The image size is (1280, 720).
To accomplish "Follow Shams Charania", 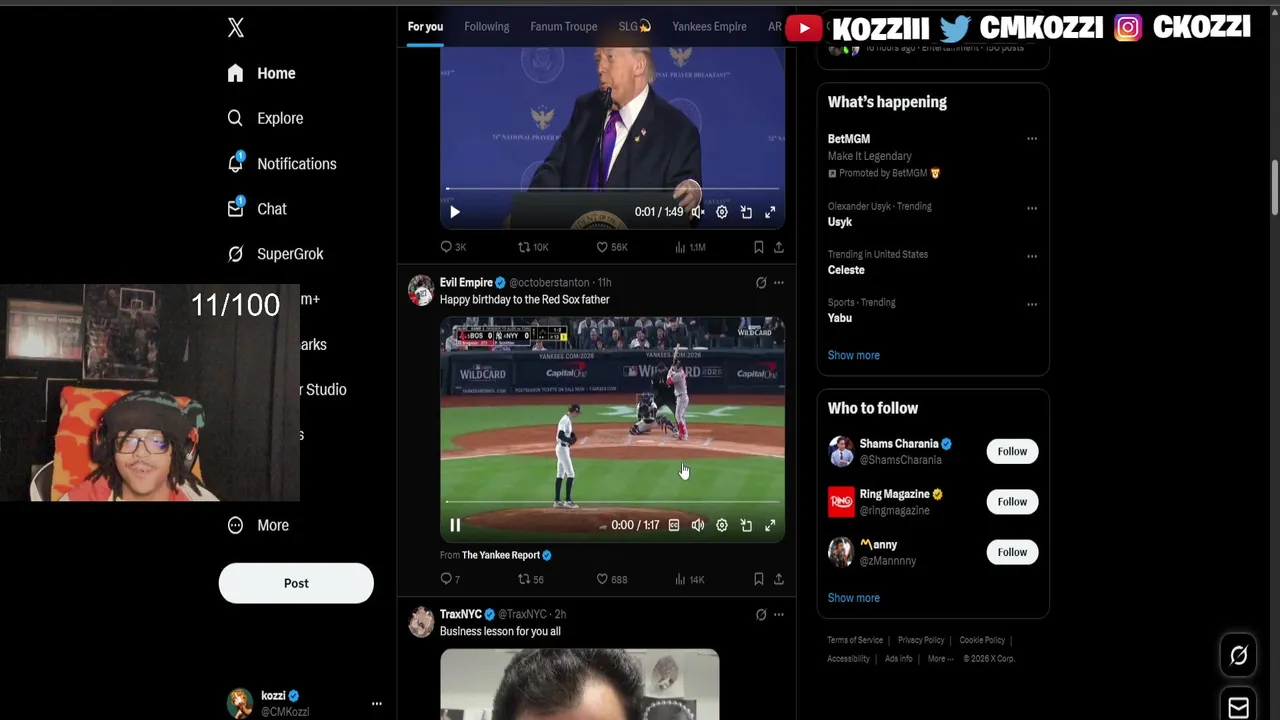I will coord(1012,451).
